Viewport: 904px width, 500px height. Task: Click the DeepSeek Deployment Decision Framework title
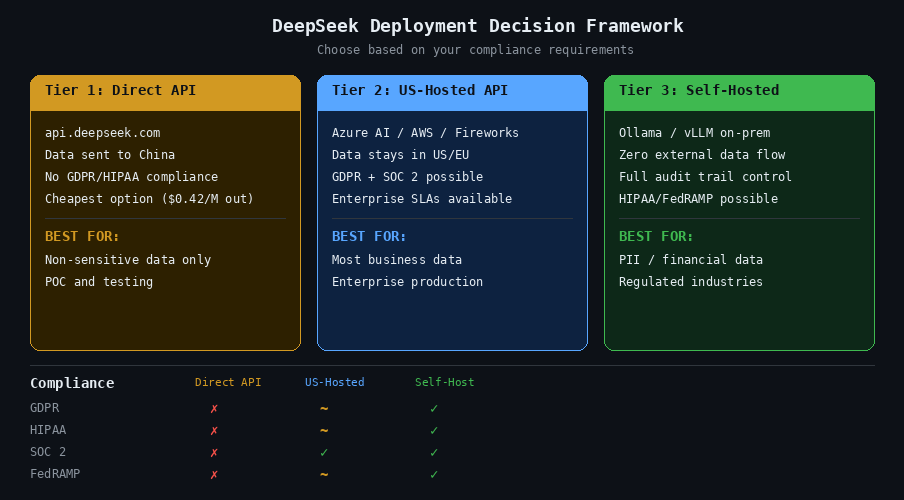(x=477, y=26)
